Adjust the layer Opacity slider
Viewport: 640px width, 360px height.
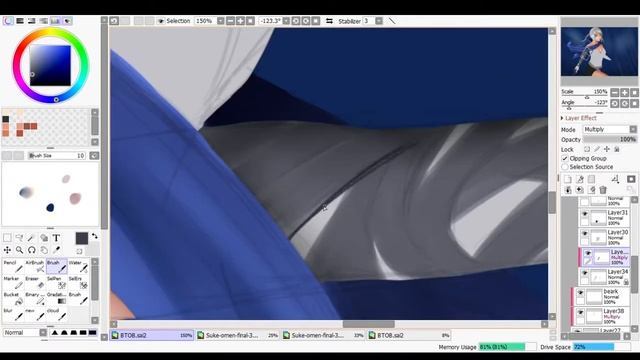pyautogui.click(x=610, y=140)
